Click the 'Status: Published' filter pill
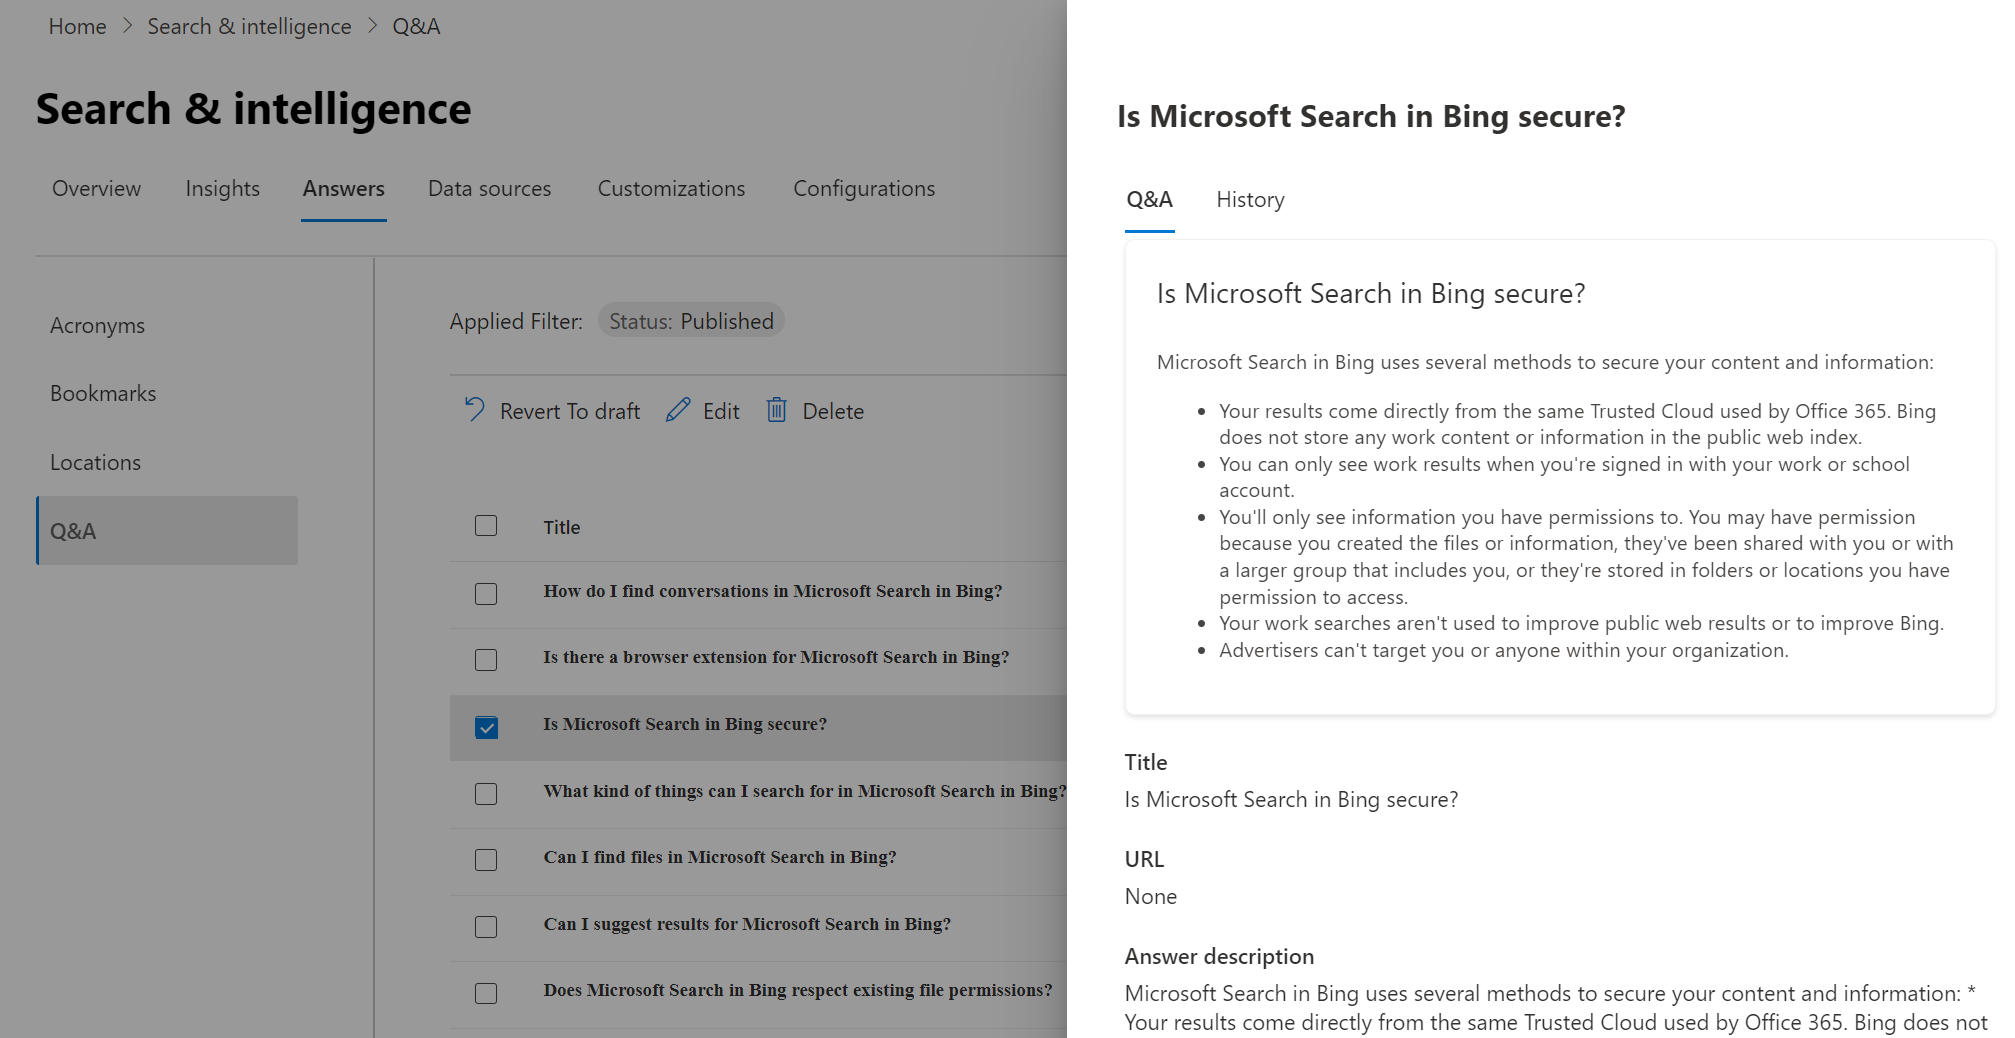Image resolution: width=2015 pixels, height=1038 pixels. click(691, 321)
